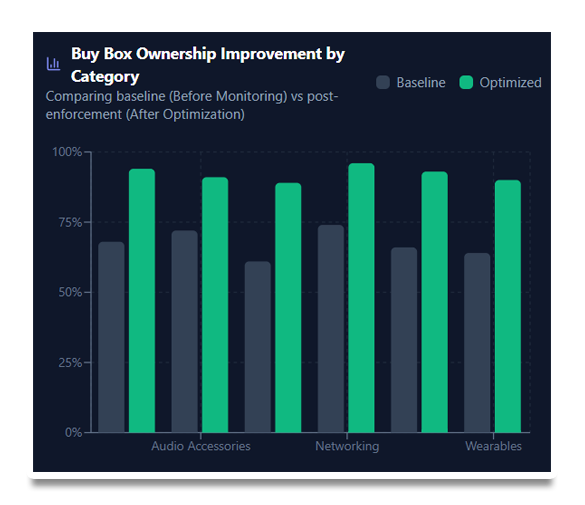Click the Baseline legend color swatch
Screen dimensions: 585x505
[383, 82]
